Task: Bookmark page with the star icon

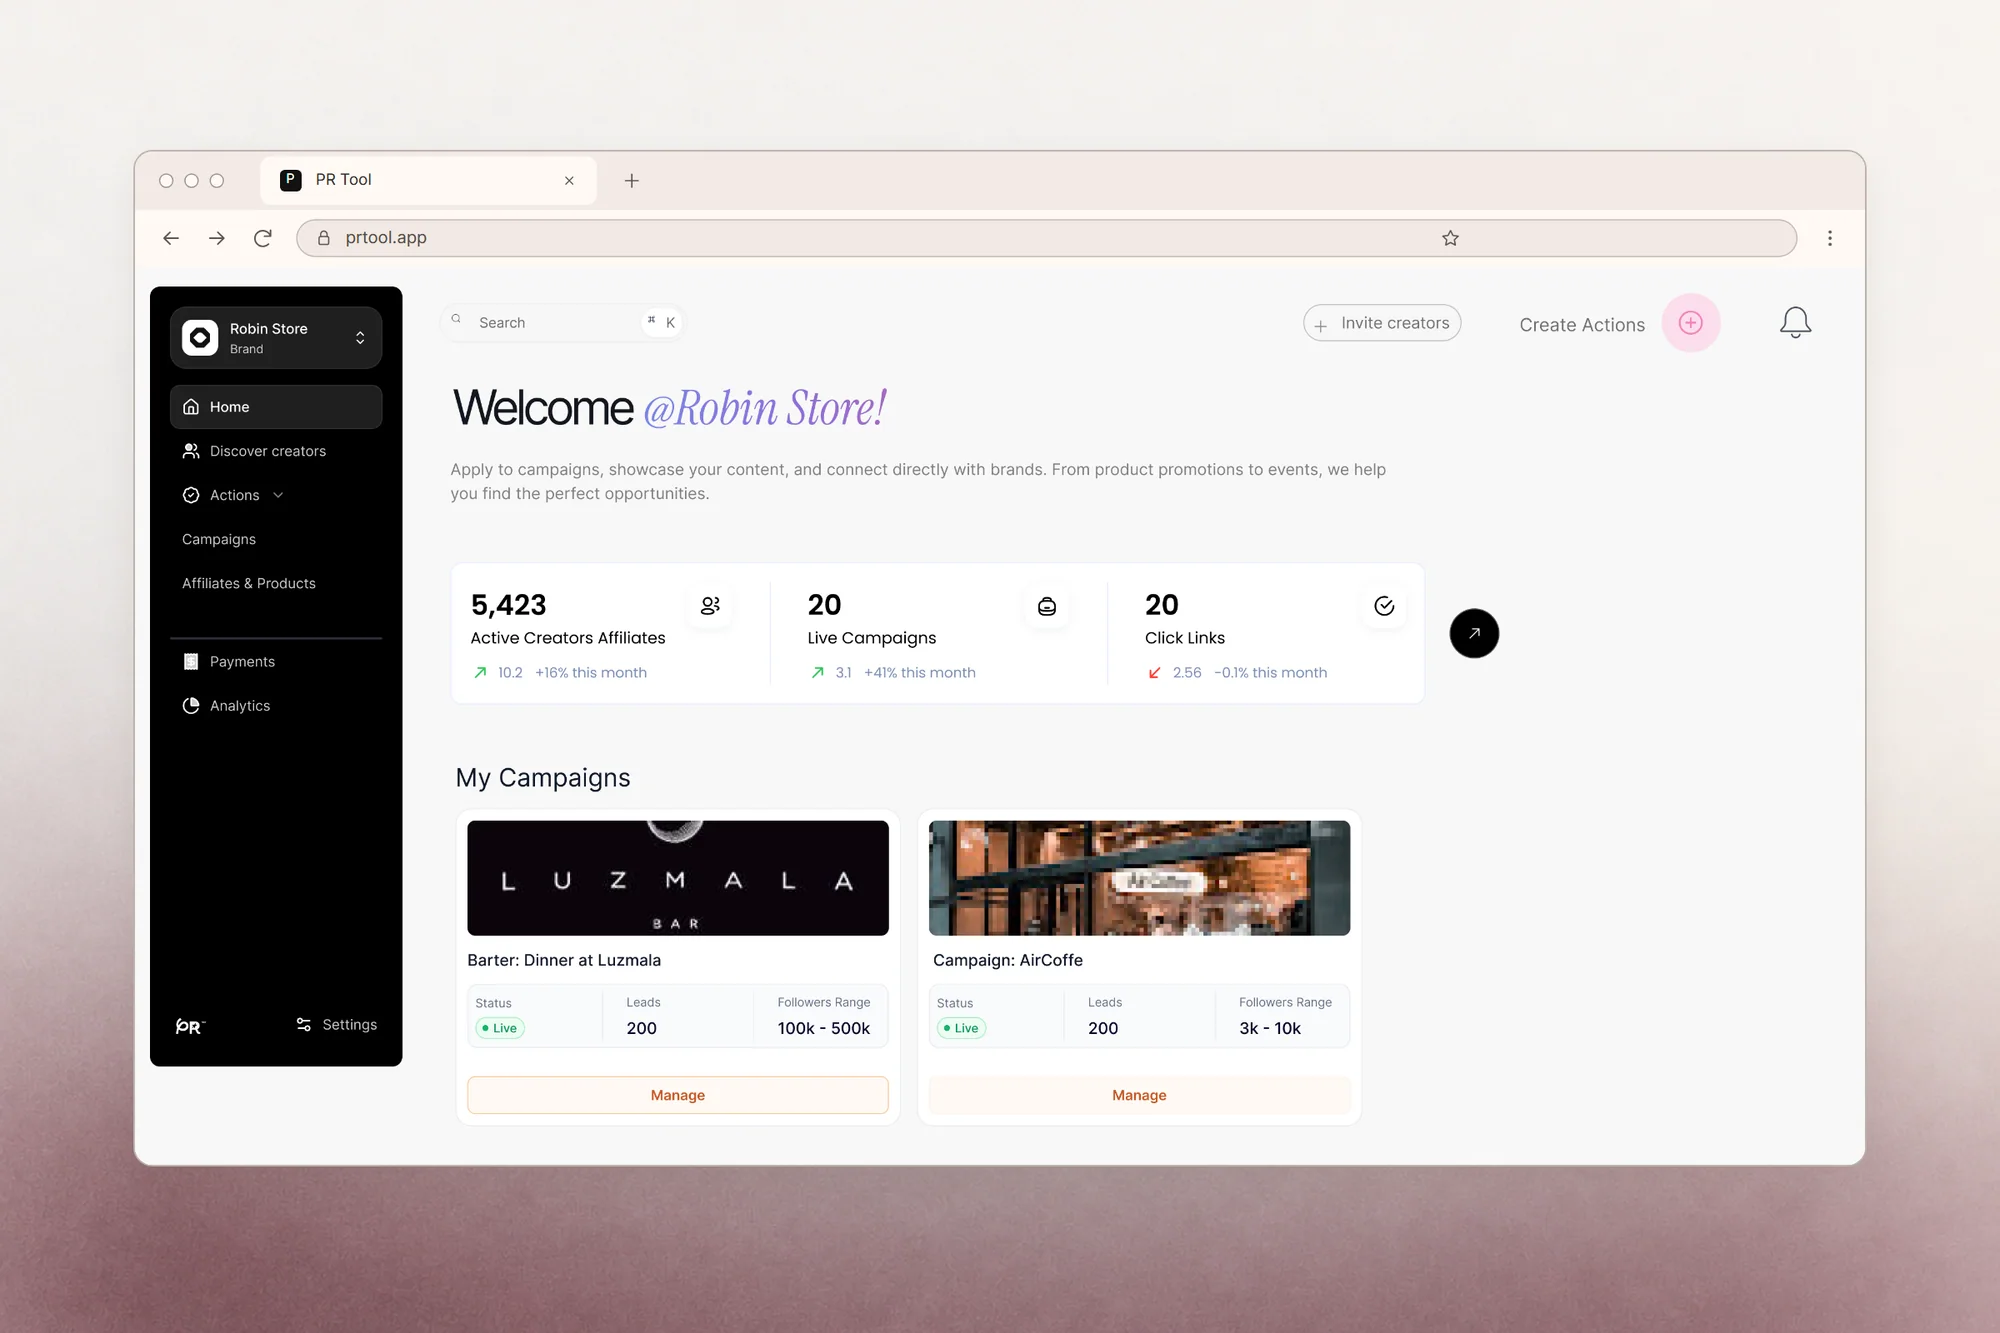Action: (x=1450, y=238)
